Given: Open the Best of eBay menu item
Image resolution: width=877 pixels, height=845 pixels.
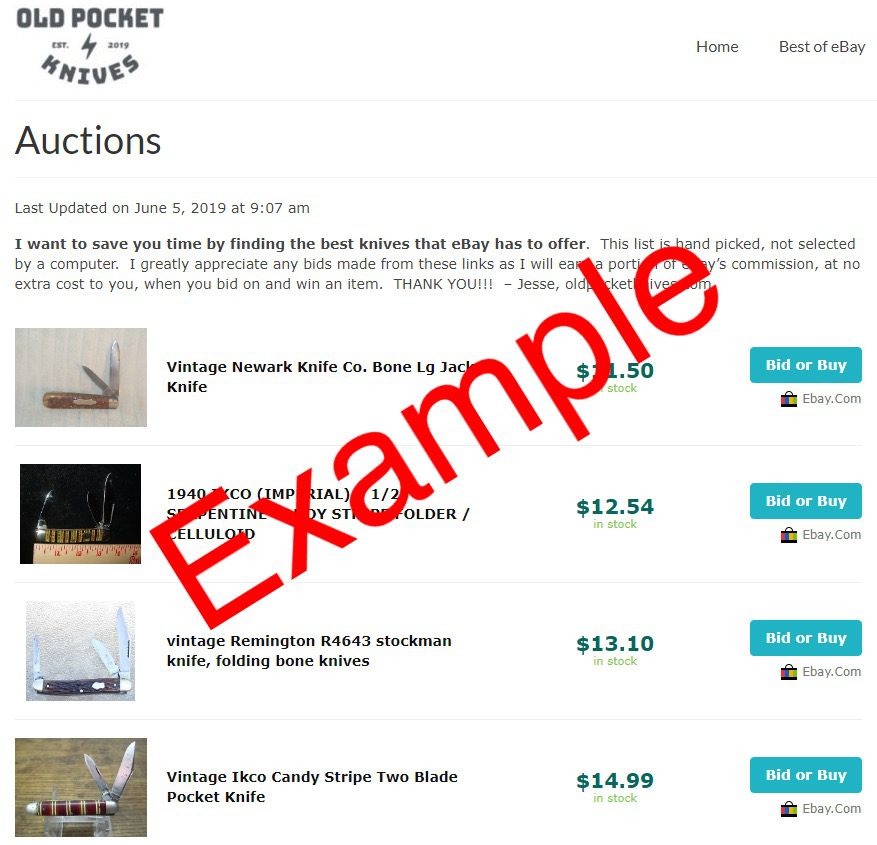Looking at the screenshot, I should click(x=822, y=47).
